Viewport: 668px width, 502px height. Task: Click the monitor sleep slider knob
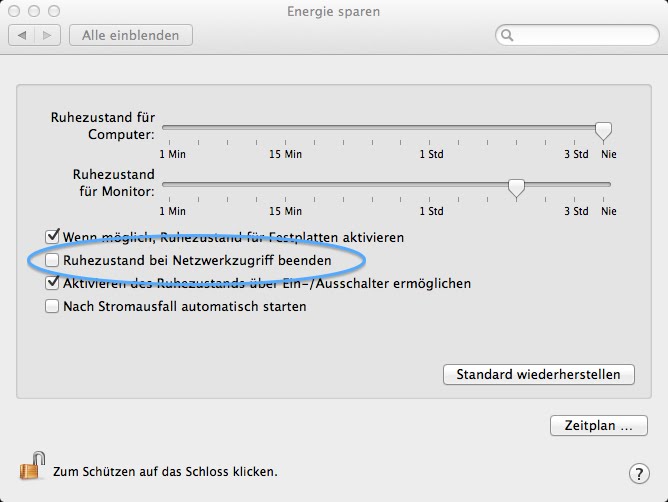516,187
